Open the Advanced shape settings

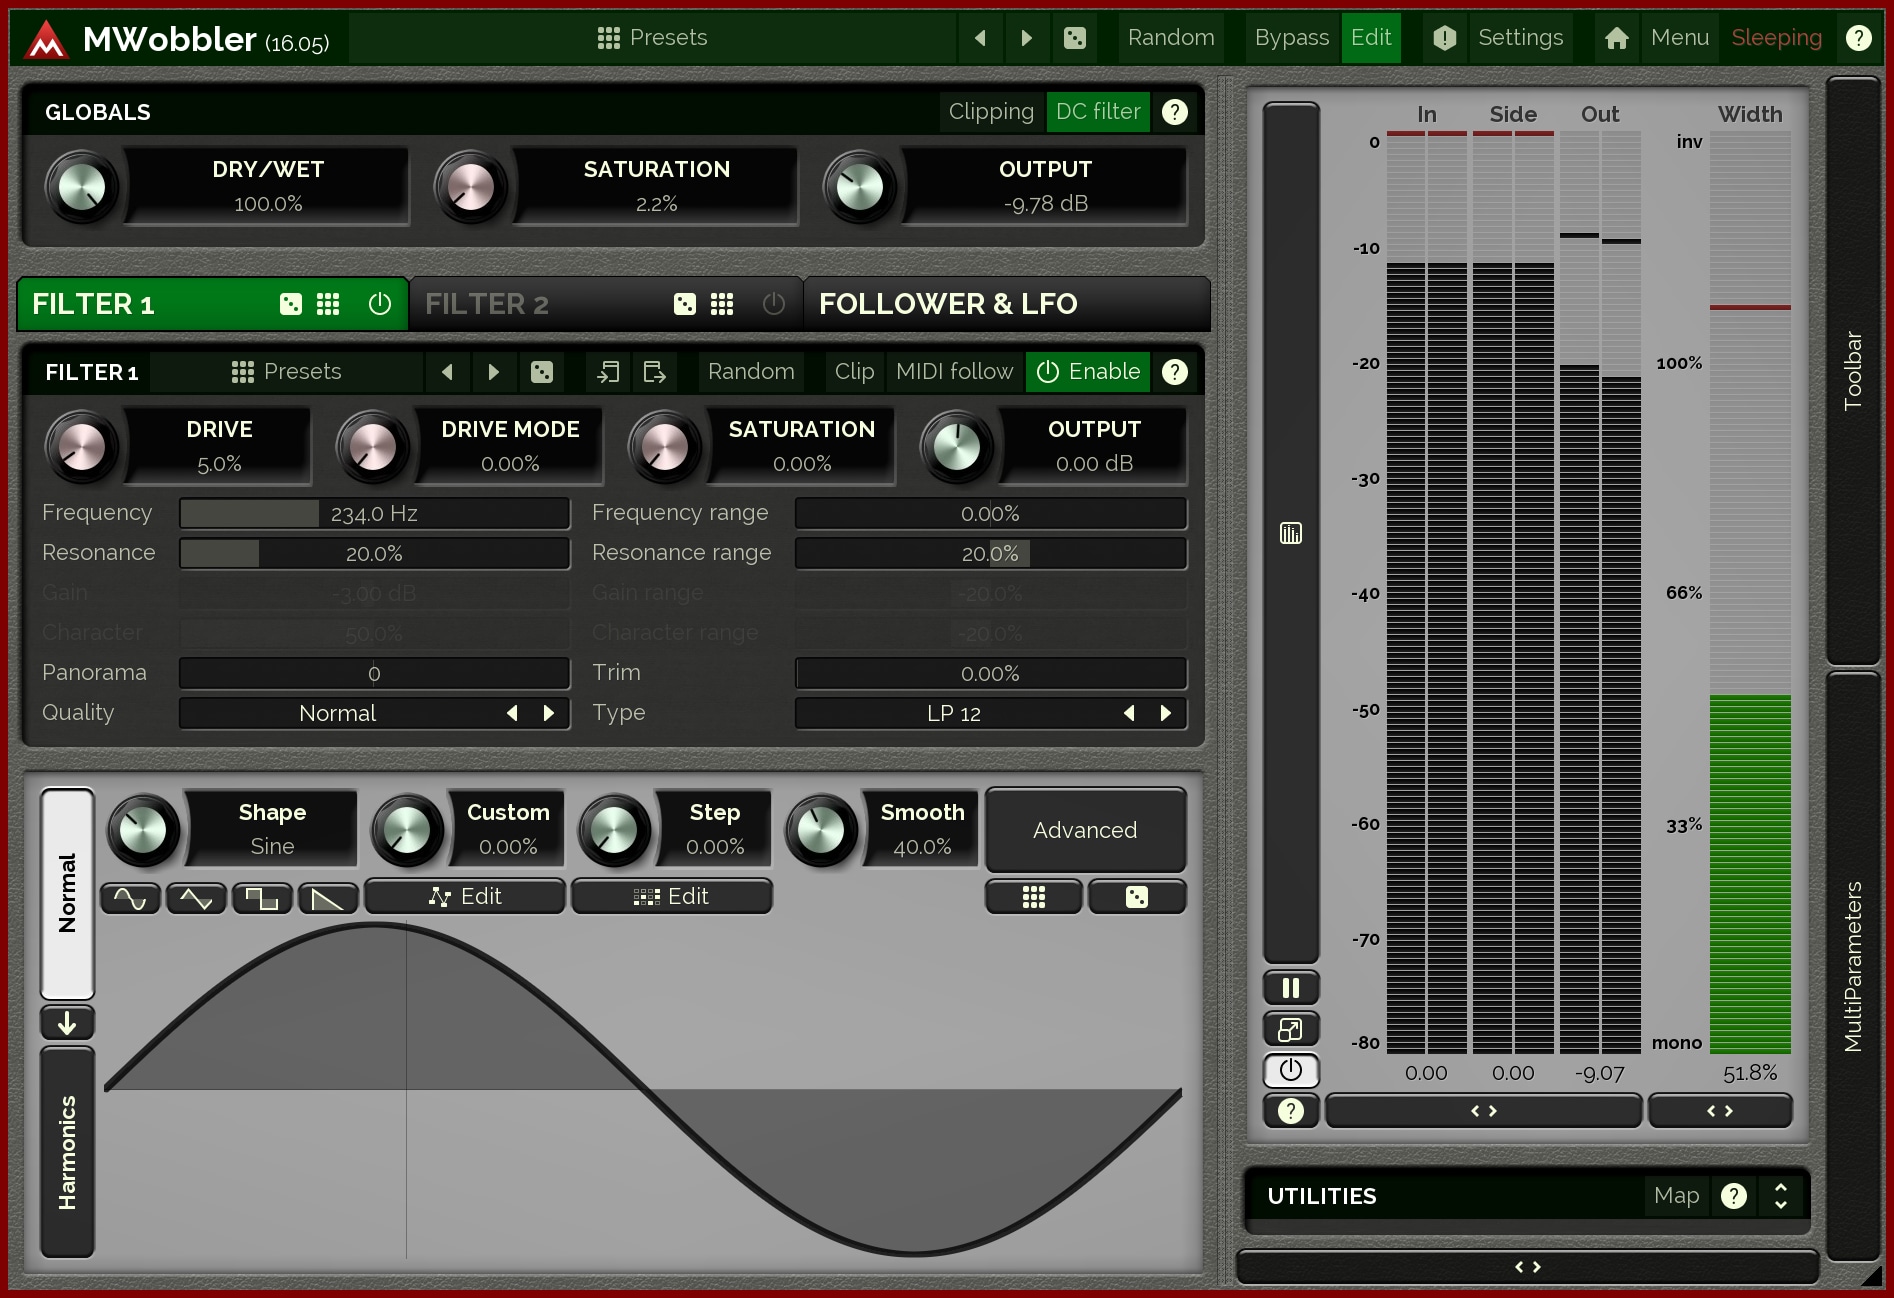tap(1085, 830)
